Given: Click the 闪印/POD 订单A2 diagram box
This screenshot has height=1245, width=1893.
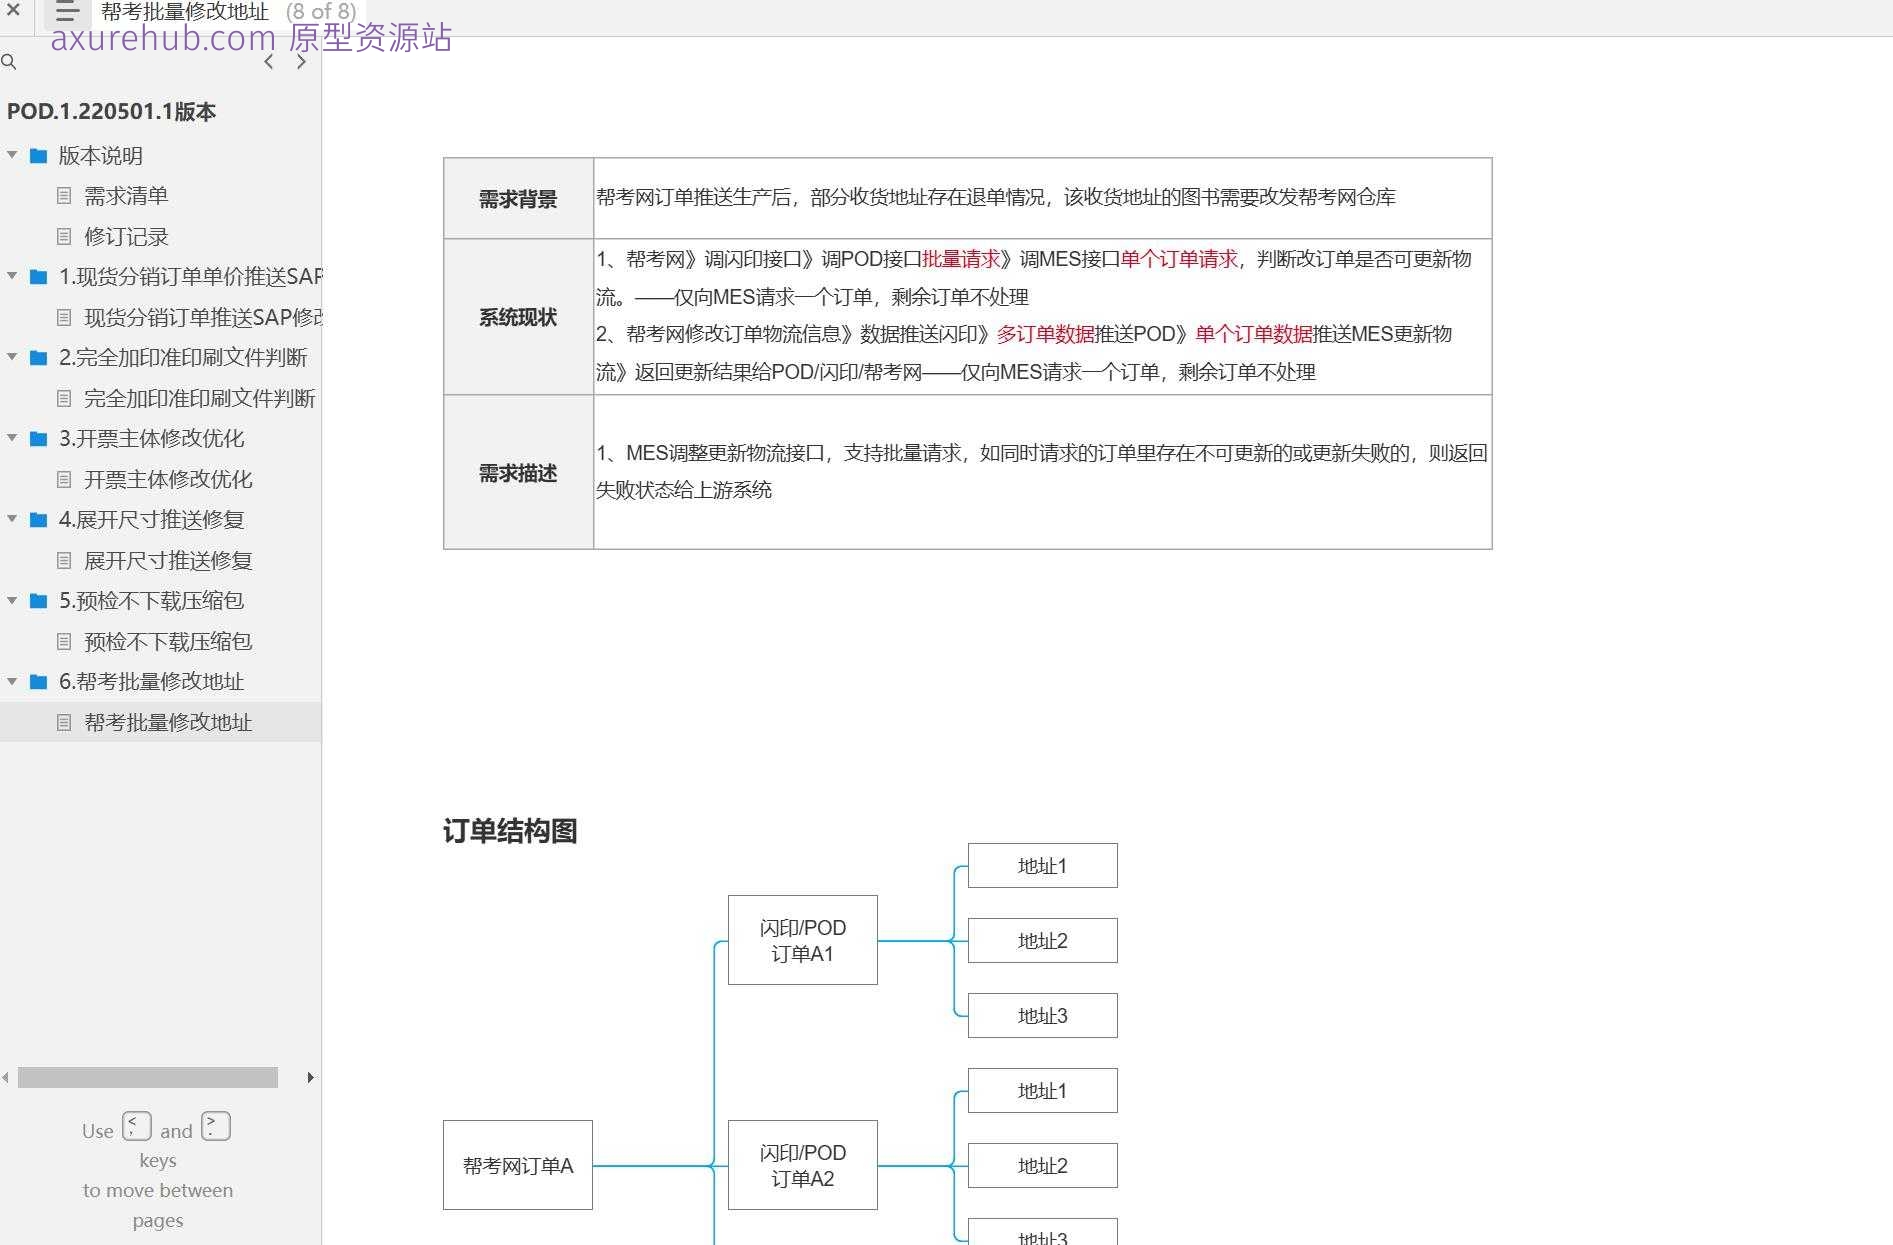Looking at the screenshot, I should point(803,1165).
